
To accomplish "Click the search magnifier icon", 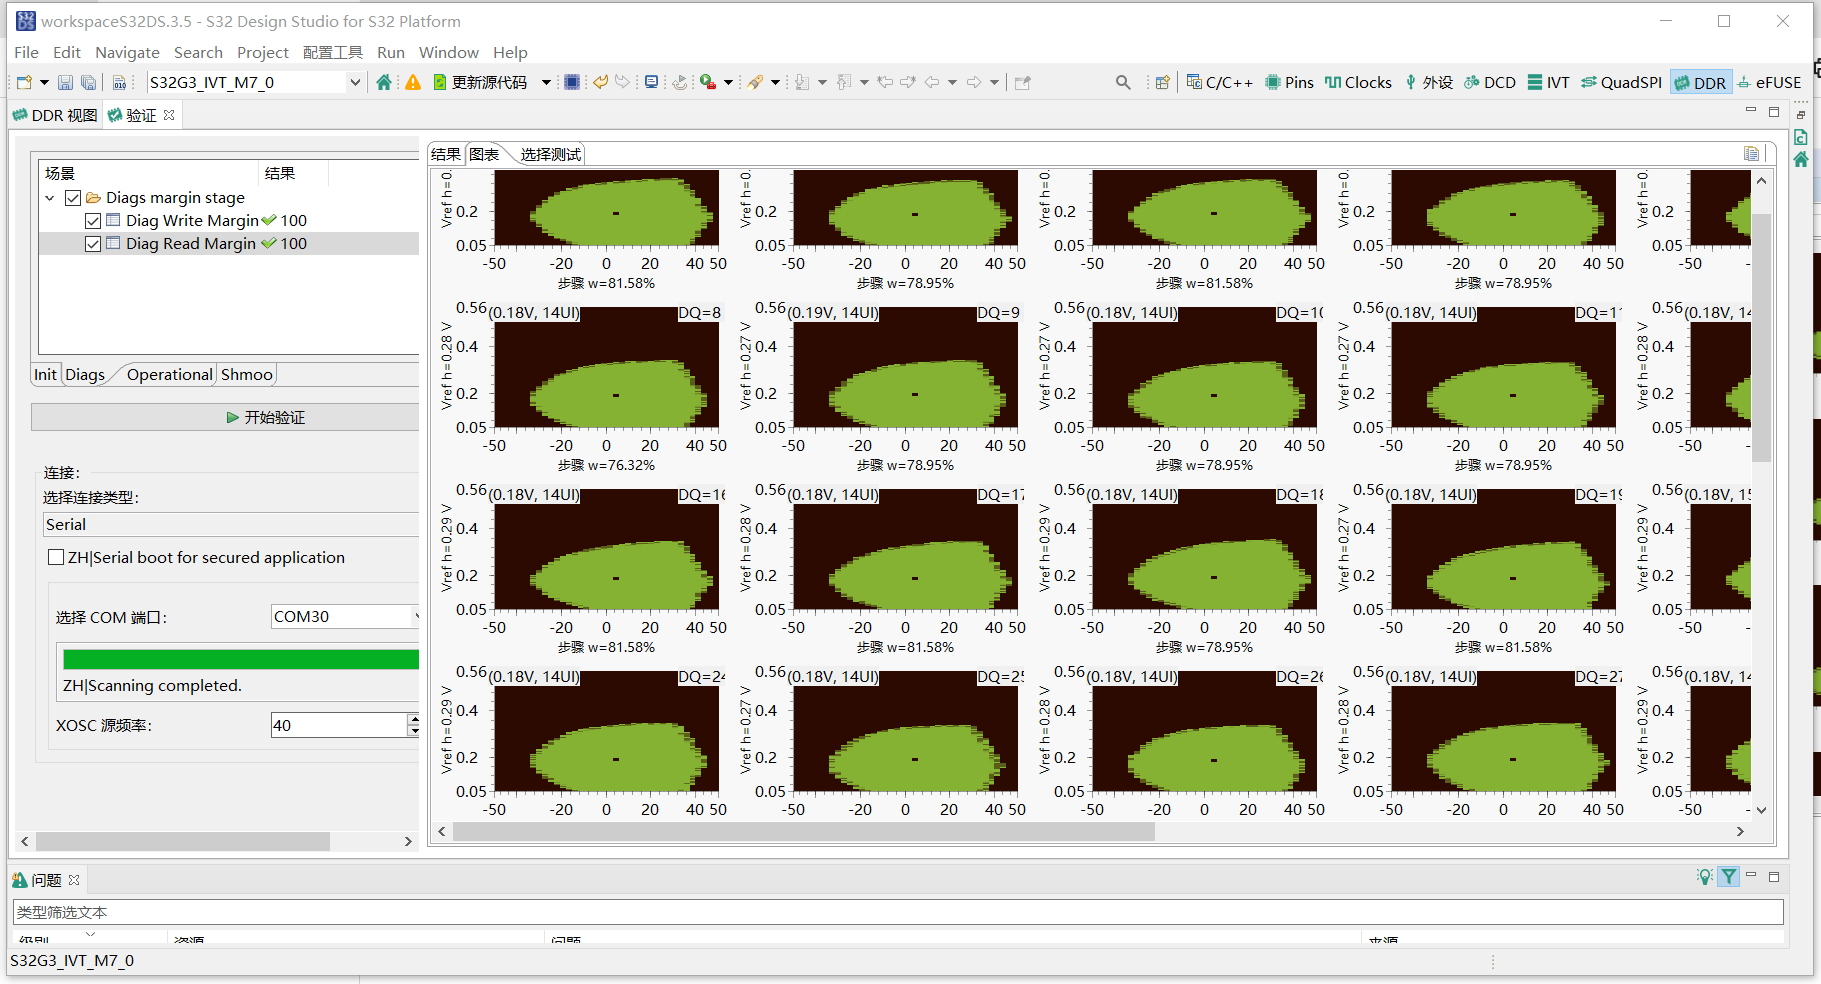I will [x=1123, y=82].
